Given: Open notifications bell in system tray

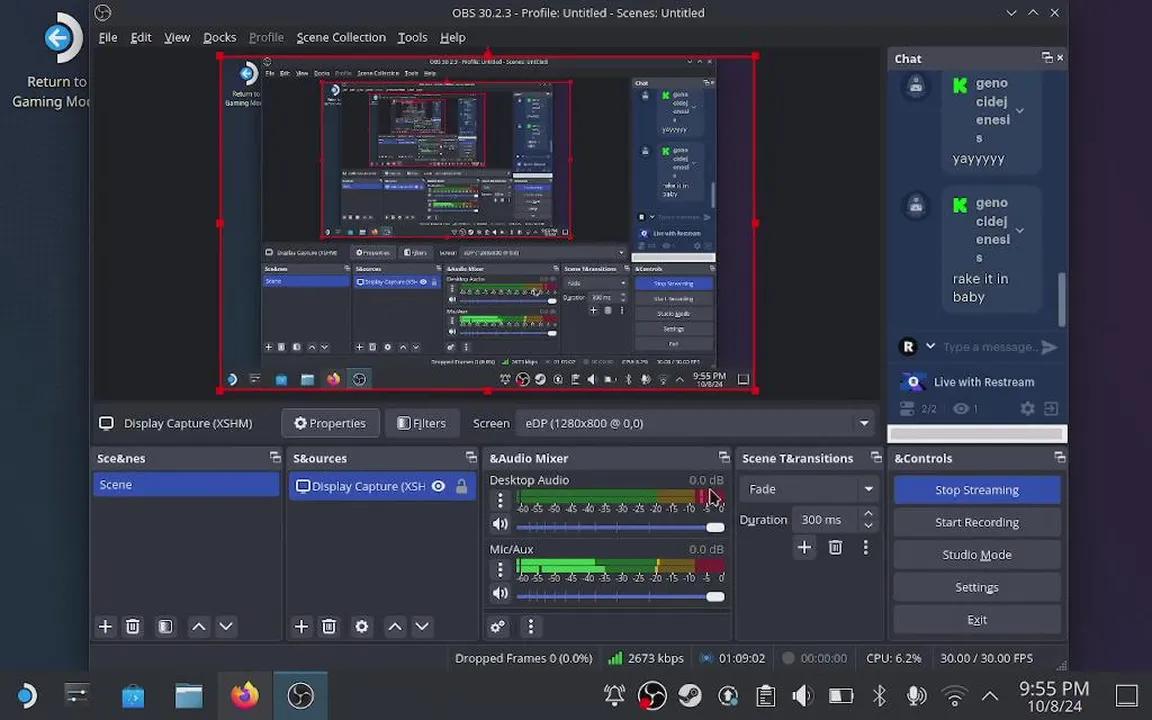Looking at the screenshot, I should coord(614,695).
